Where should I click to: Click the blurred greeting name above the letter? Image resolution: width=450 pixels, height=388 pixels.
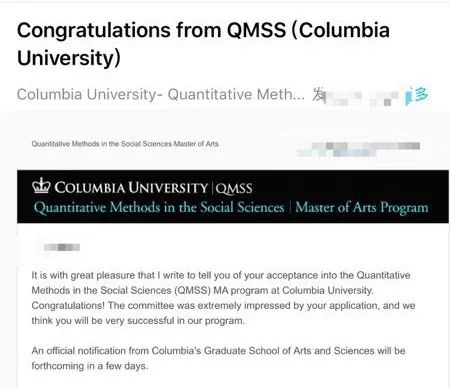pyautogui.click(x=62, y=247)
